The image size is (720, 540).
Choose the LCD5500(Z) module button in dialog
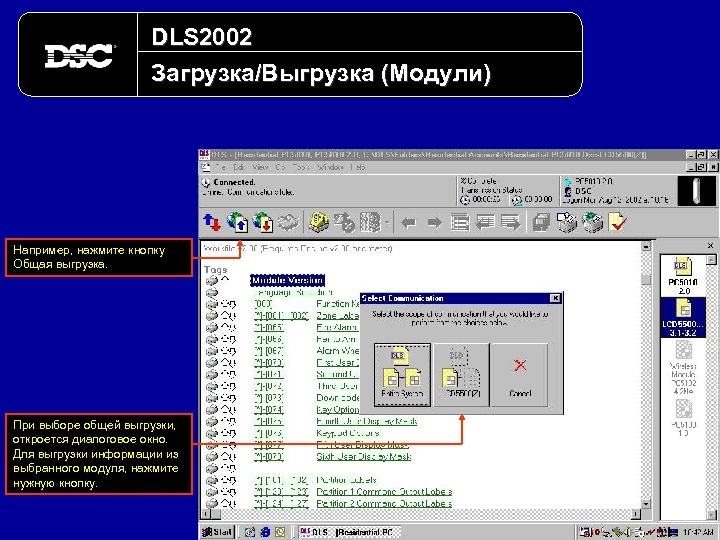click(x=461, y=375)
